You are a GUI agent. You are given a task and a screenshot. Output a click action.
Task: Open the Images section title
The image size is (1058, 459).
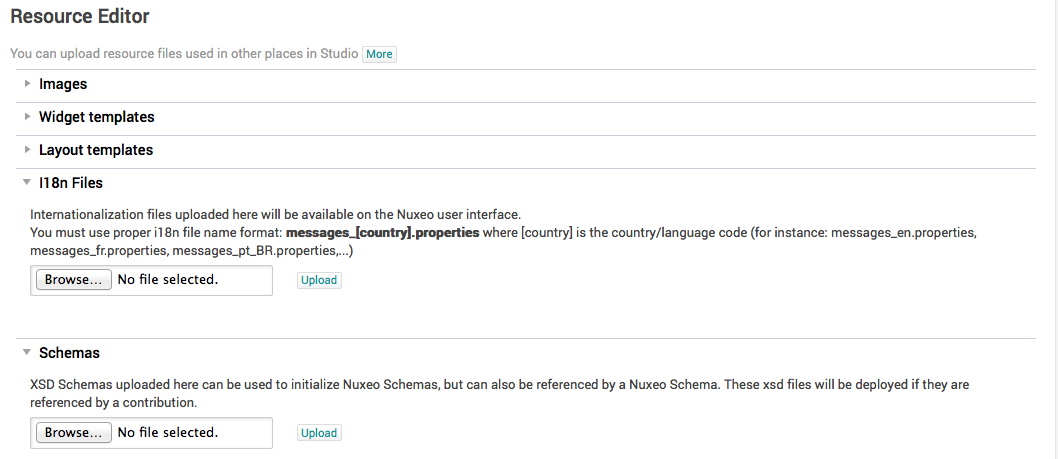click(63, 85)
